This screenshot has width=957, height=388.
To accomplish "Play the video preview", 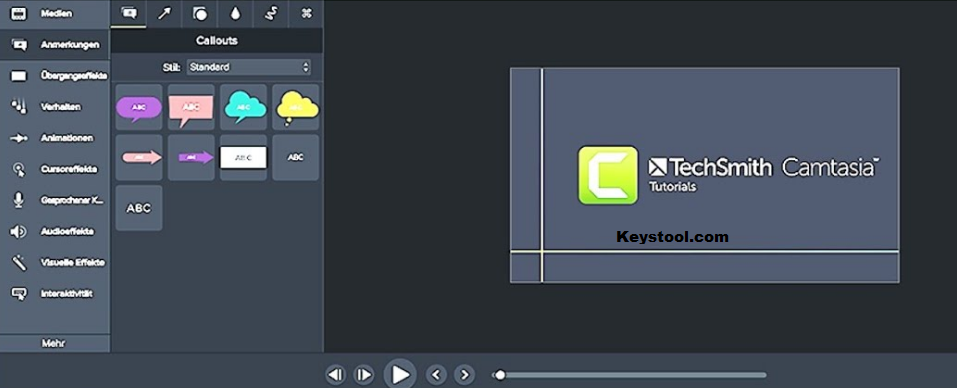I will pyautogui.click(x=400, y=374).
